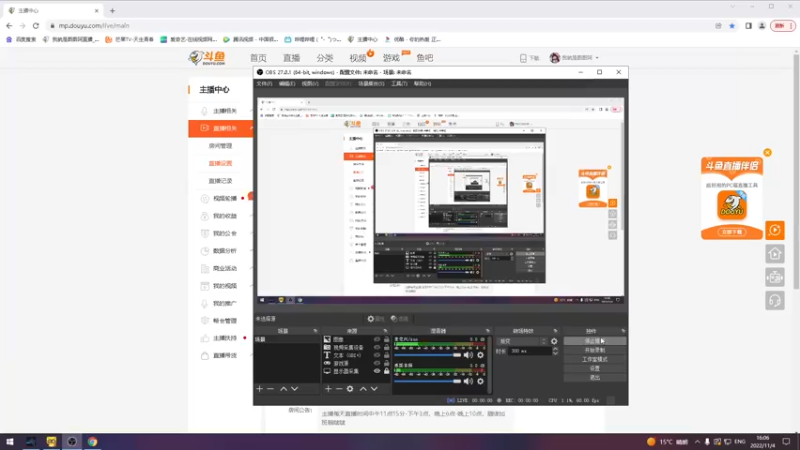Open the scenes dock options arrow
Viewport: 800px width, 450px height.
click(x=315, y=331)
